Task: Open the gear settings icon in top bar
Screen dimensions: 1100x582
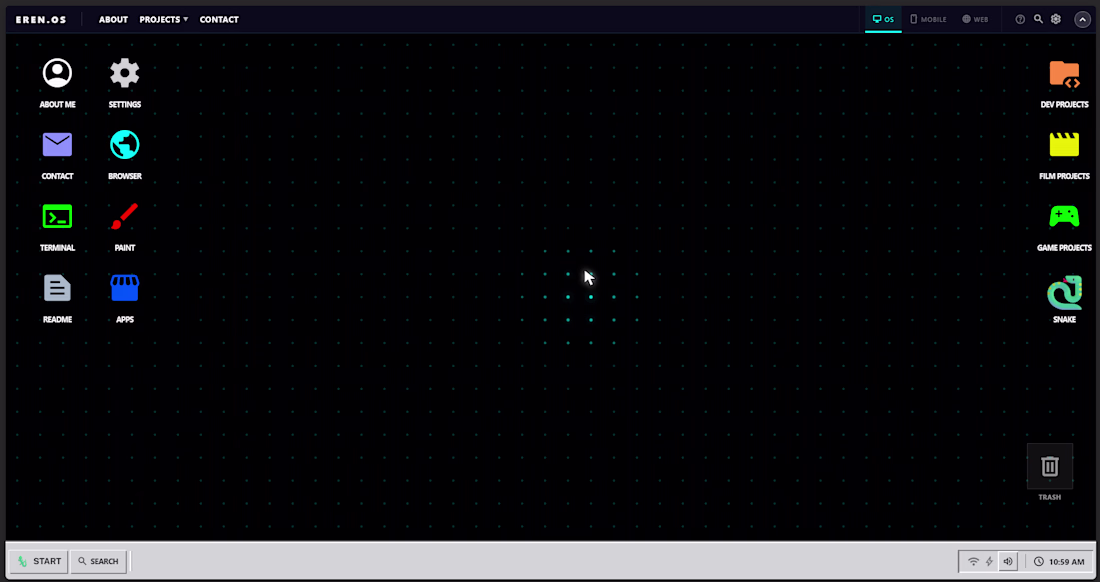Action: click(x=1056, y=20)
